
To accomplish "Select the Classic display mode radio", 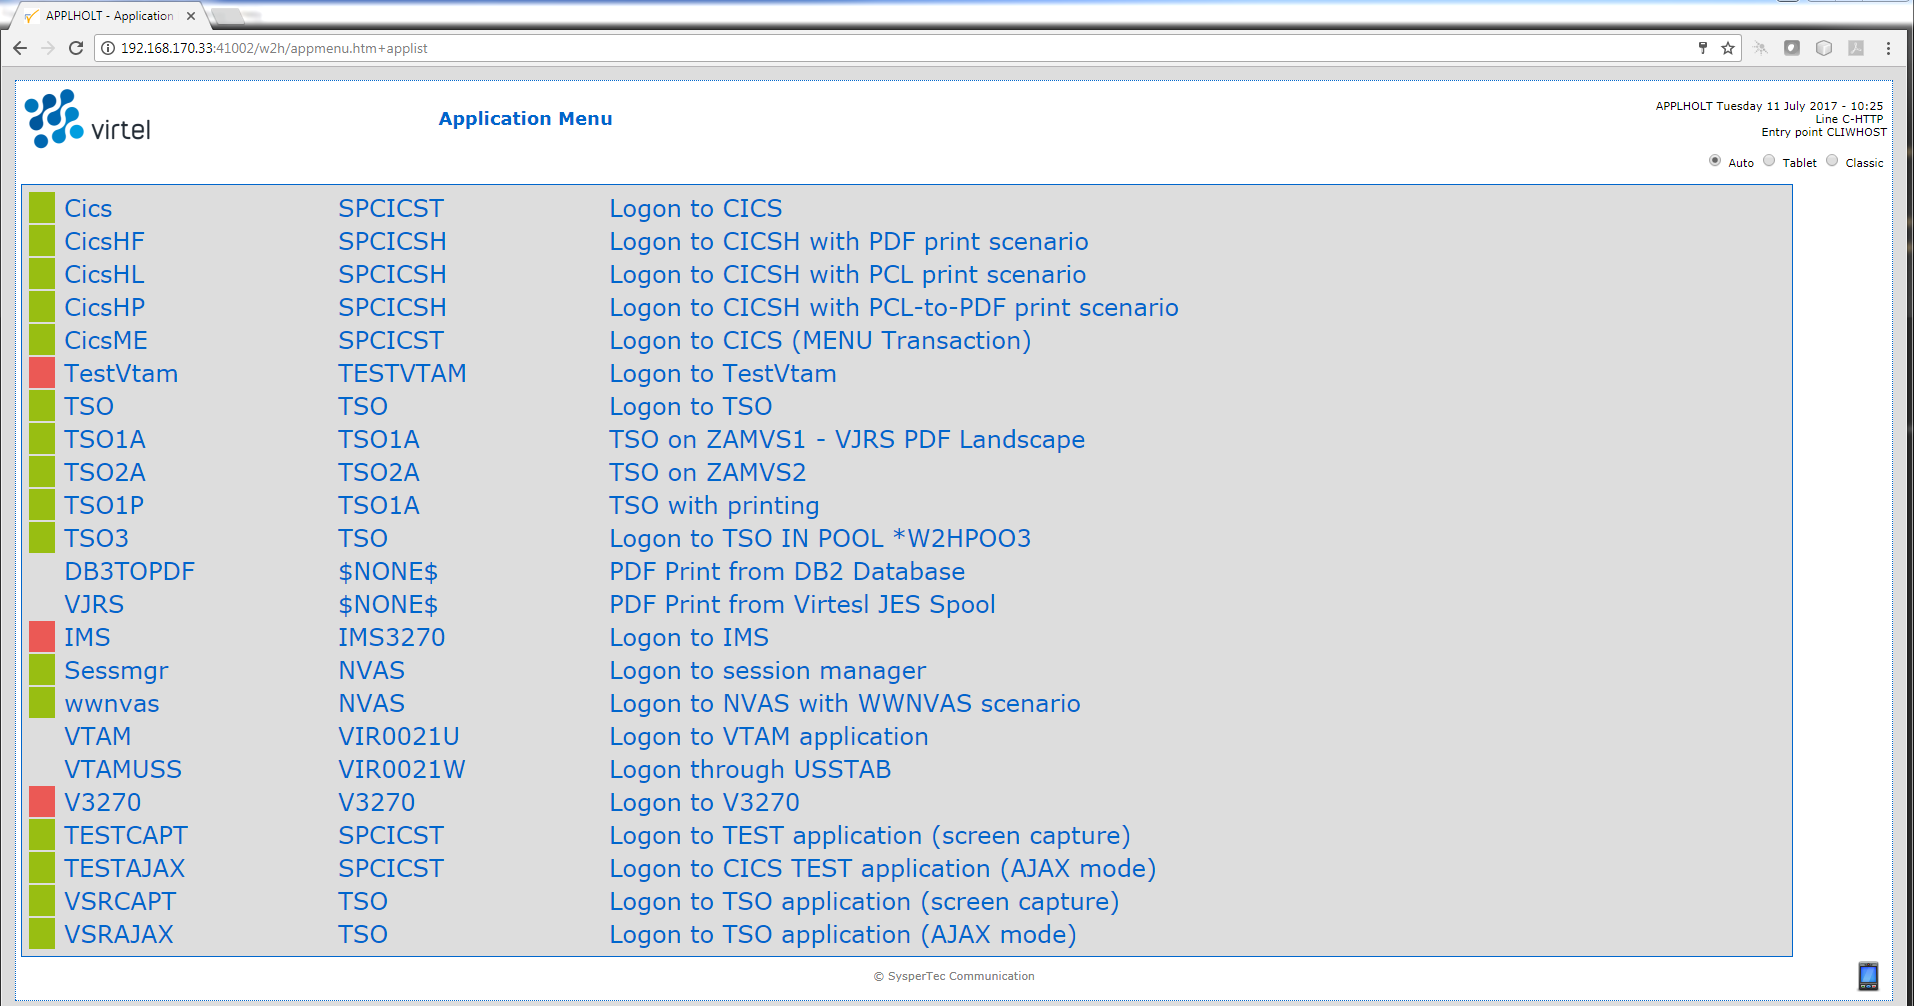I will 1832,161.
